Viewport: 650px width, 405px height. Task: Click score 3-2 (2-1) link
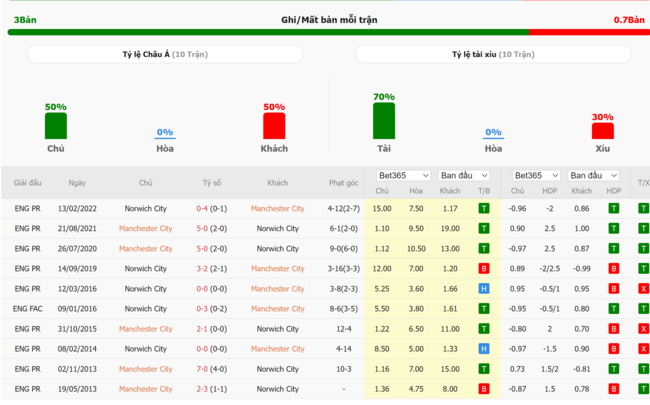211,269
